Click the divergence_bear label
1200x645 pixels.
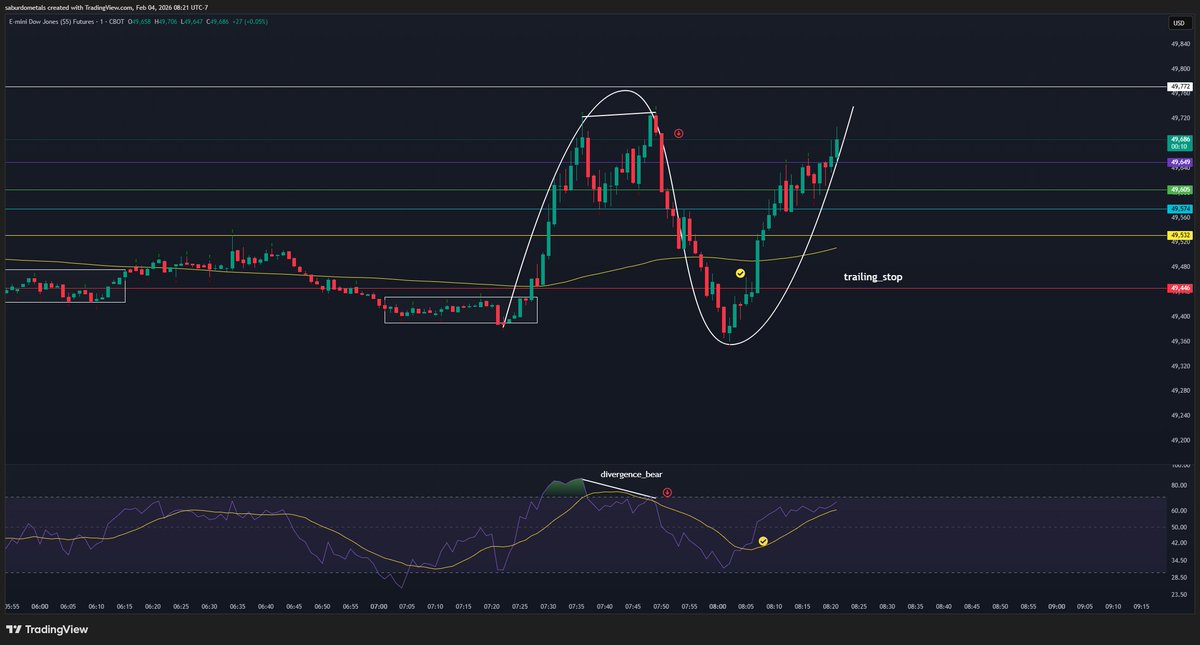(631, 474)
